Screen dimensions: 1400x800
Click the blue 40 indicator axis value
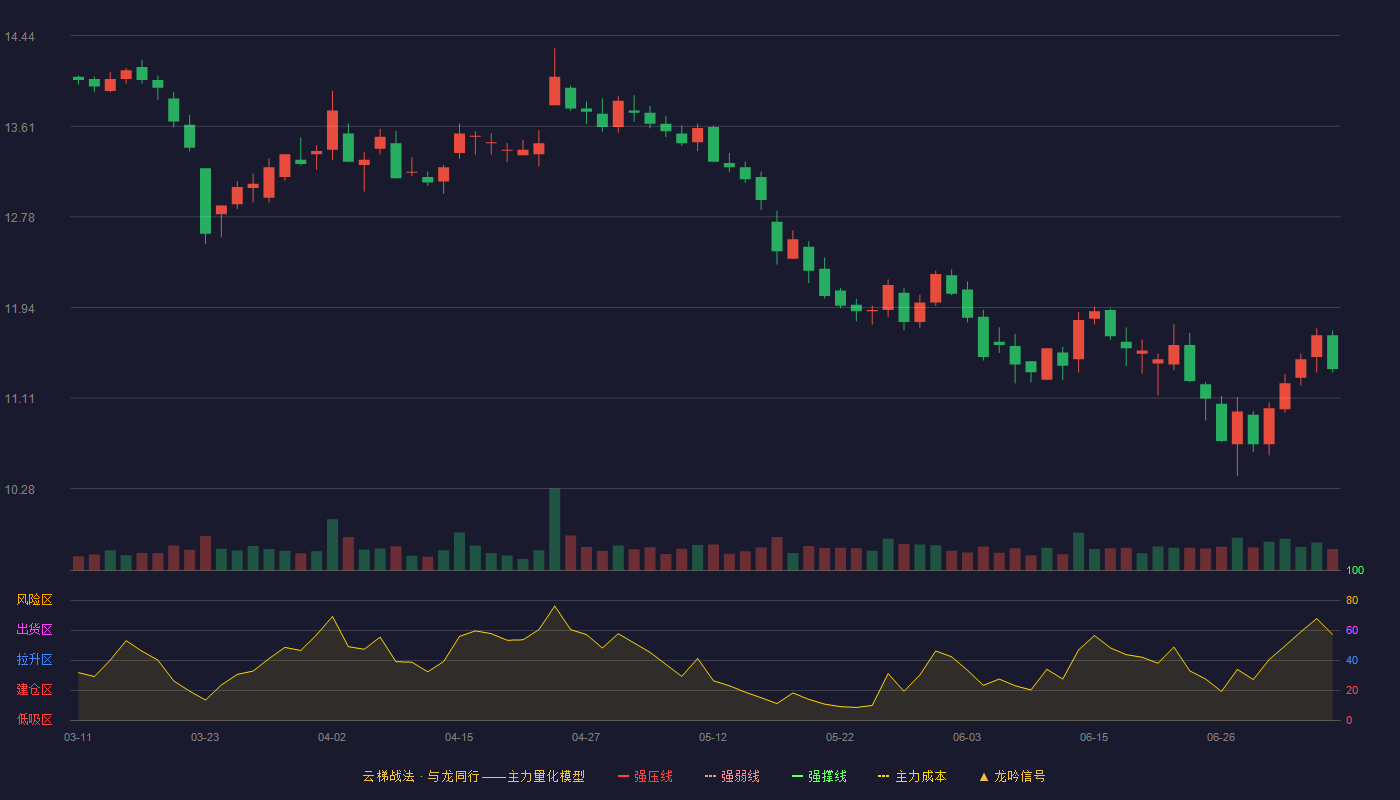(x=1352, y=660)
